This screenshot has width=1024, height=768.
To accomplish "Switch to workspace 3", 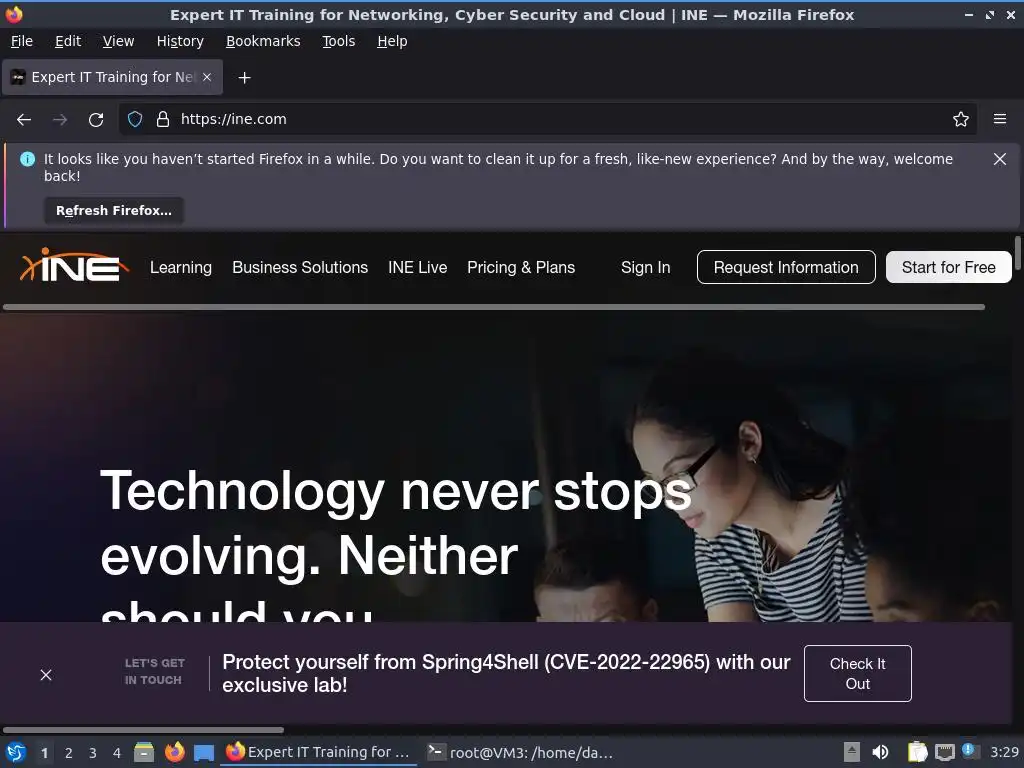I will click(93, 753).
